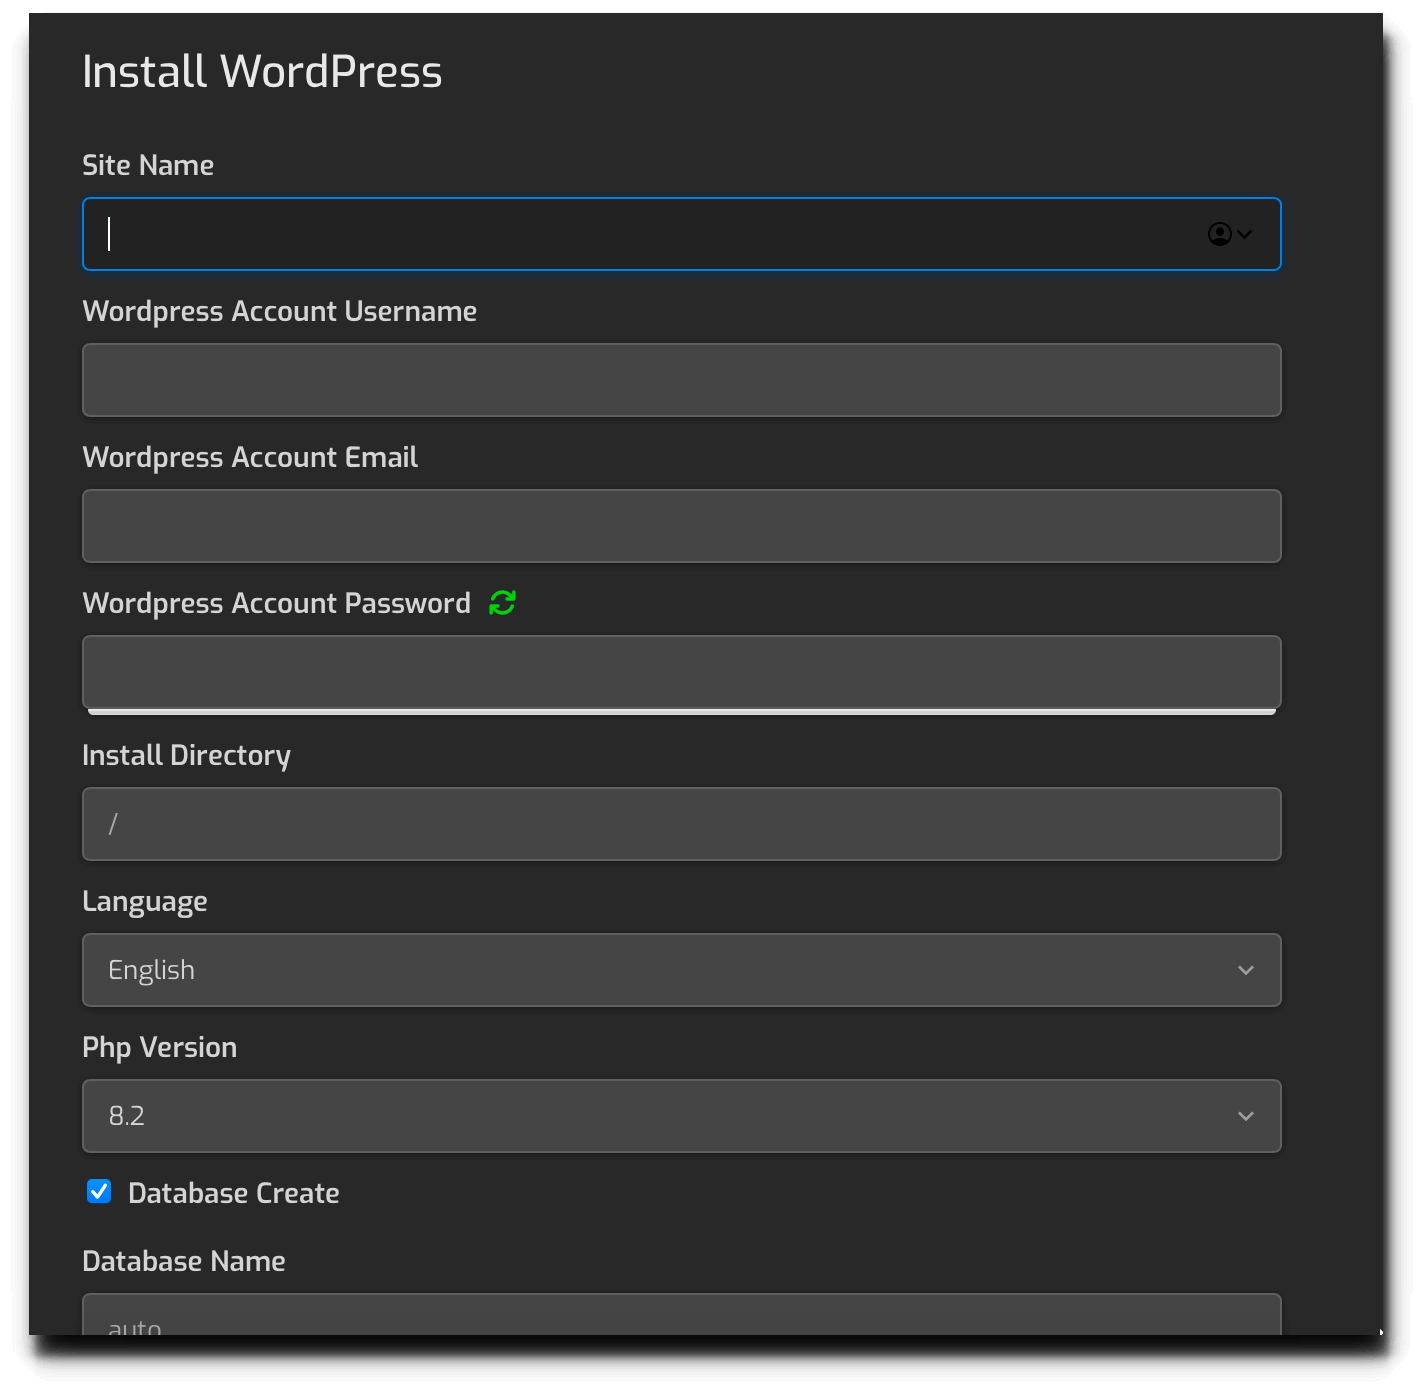
Task: Click the Wordpress Account Password field
Action: [x=682, y=672]
